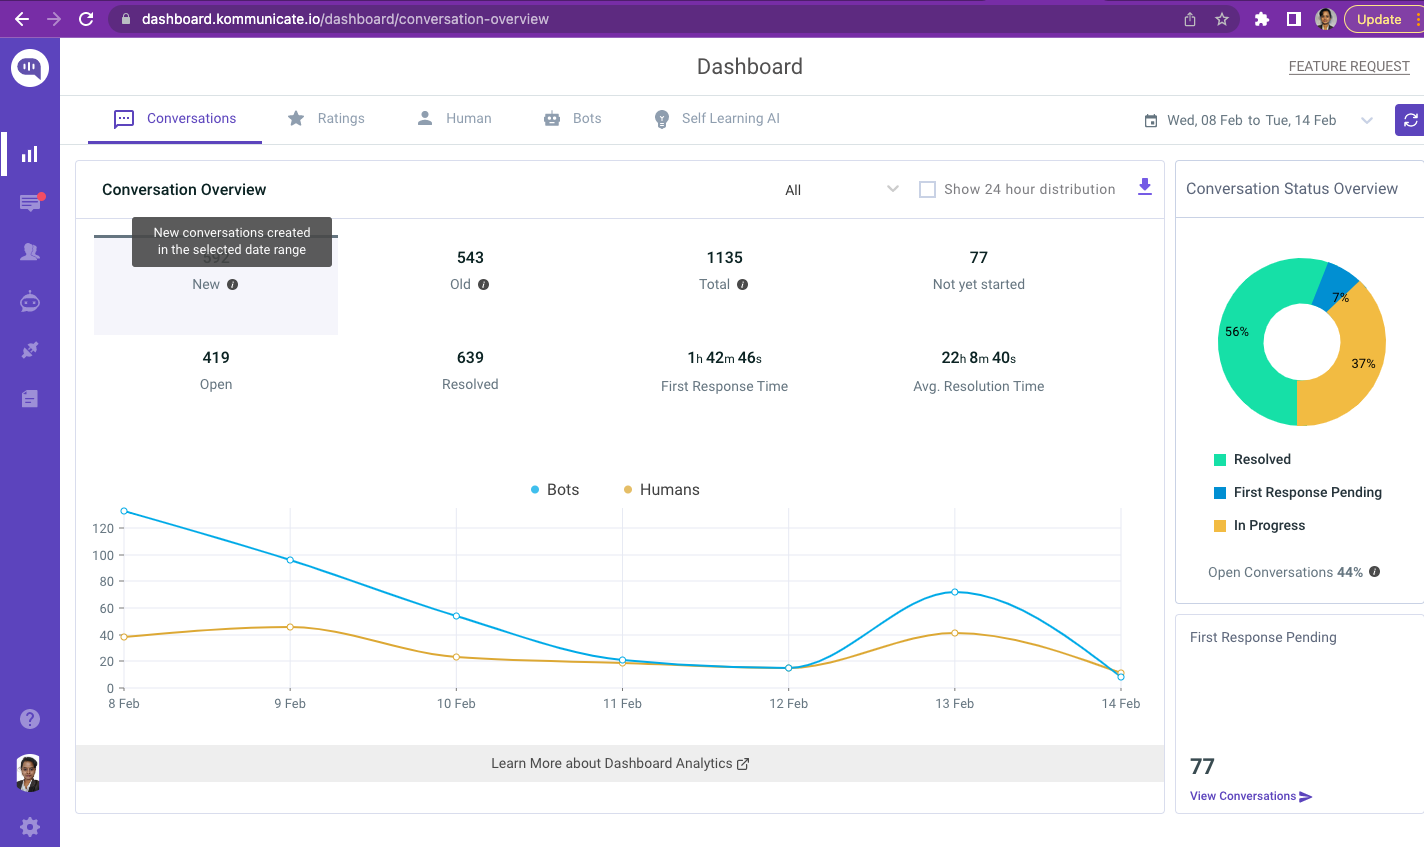Toggle the Bots series in the chart legend
The height and width of the screenshot is (847, 1424).
[x=555, y=489]
